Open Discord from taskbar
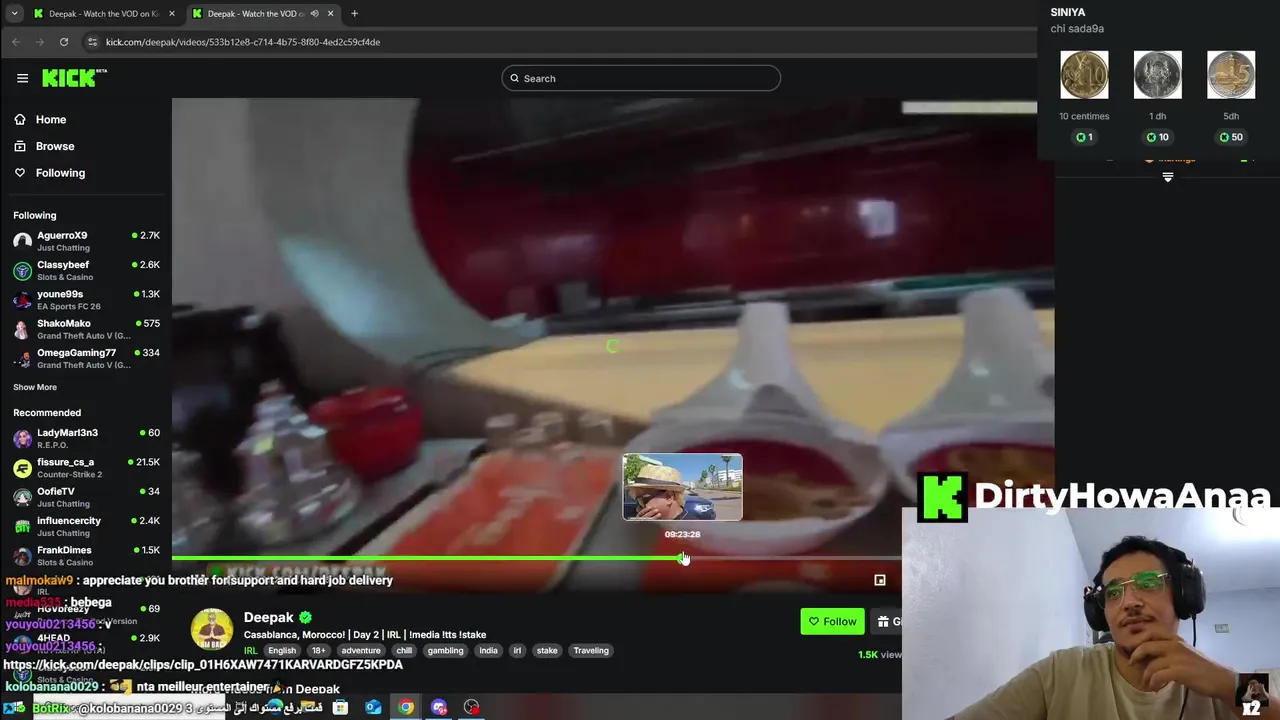 pos(439,707)
